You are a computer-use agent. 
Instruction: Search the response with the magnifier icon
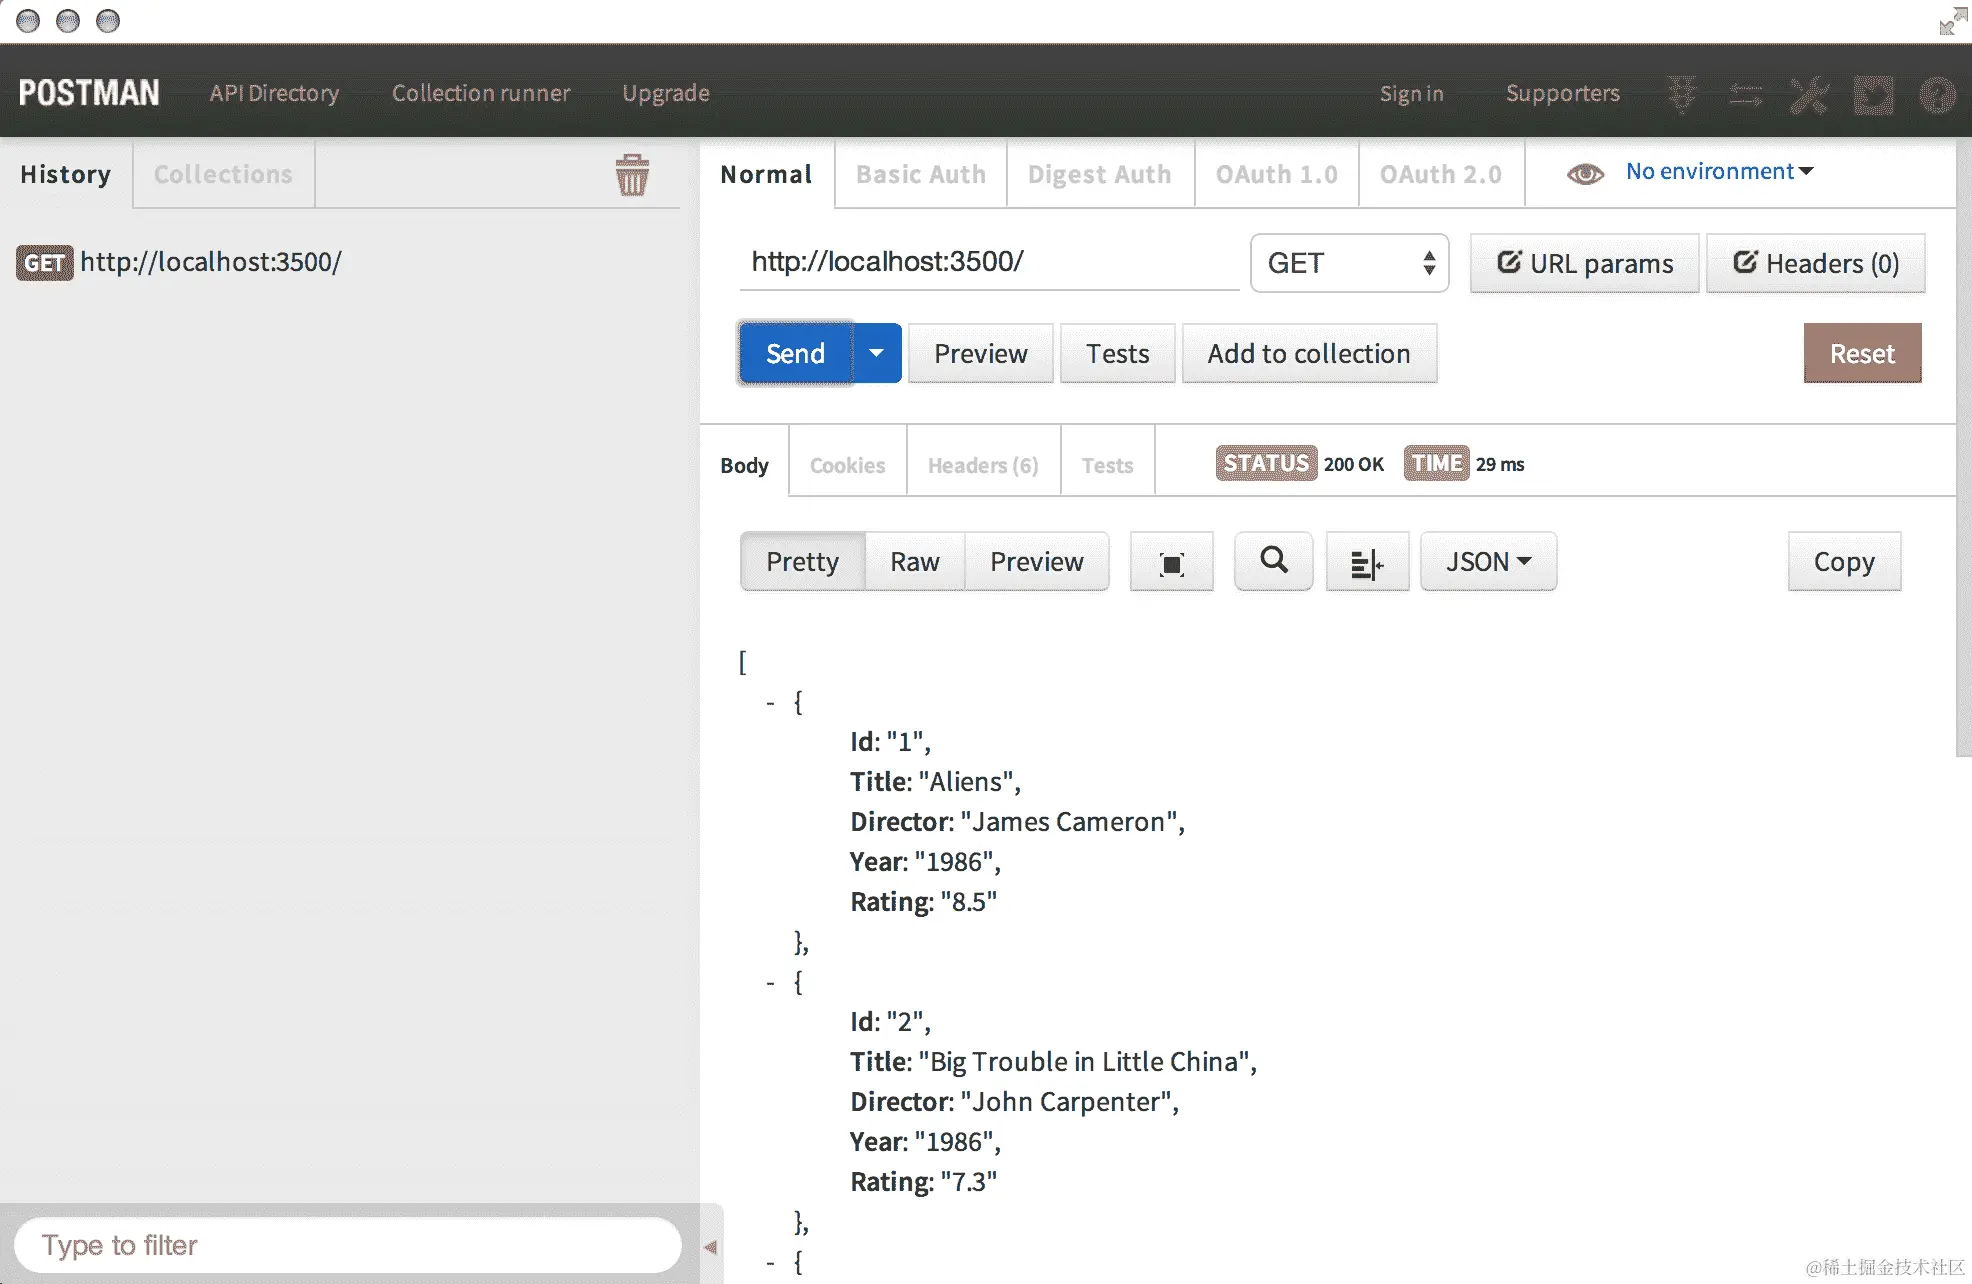coord(1273,561)
